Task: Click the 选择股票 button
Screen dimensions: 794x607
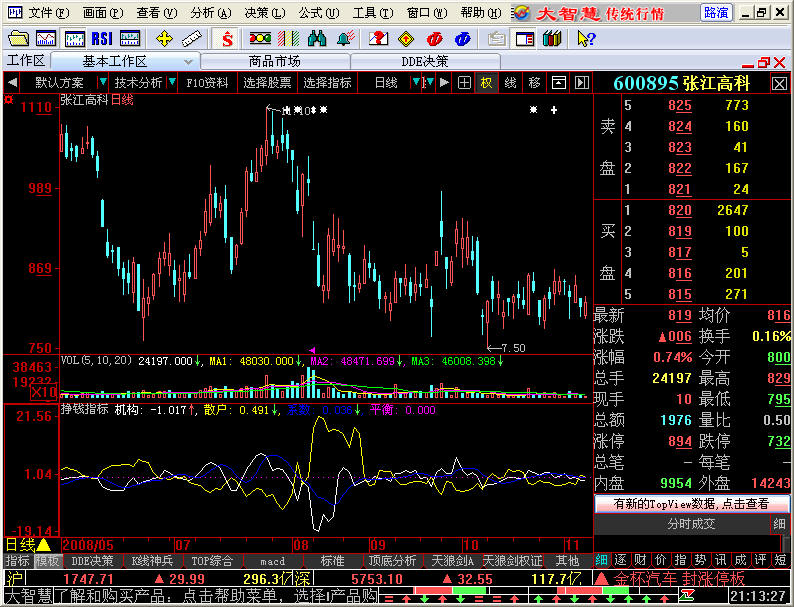Action: coord(267,83)
